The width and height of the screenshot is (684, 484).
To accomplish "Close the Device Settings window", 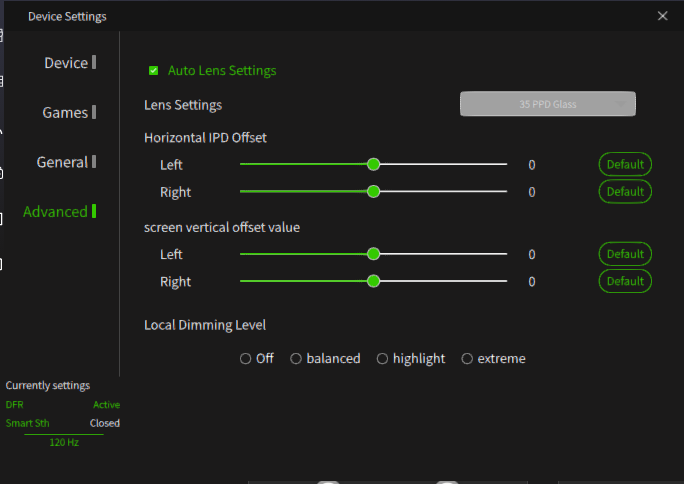I will (662, 16).
